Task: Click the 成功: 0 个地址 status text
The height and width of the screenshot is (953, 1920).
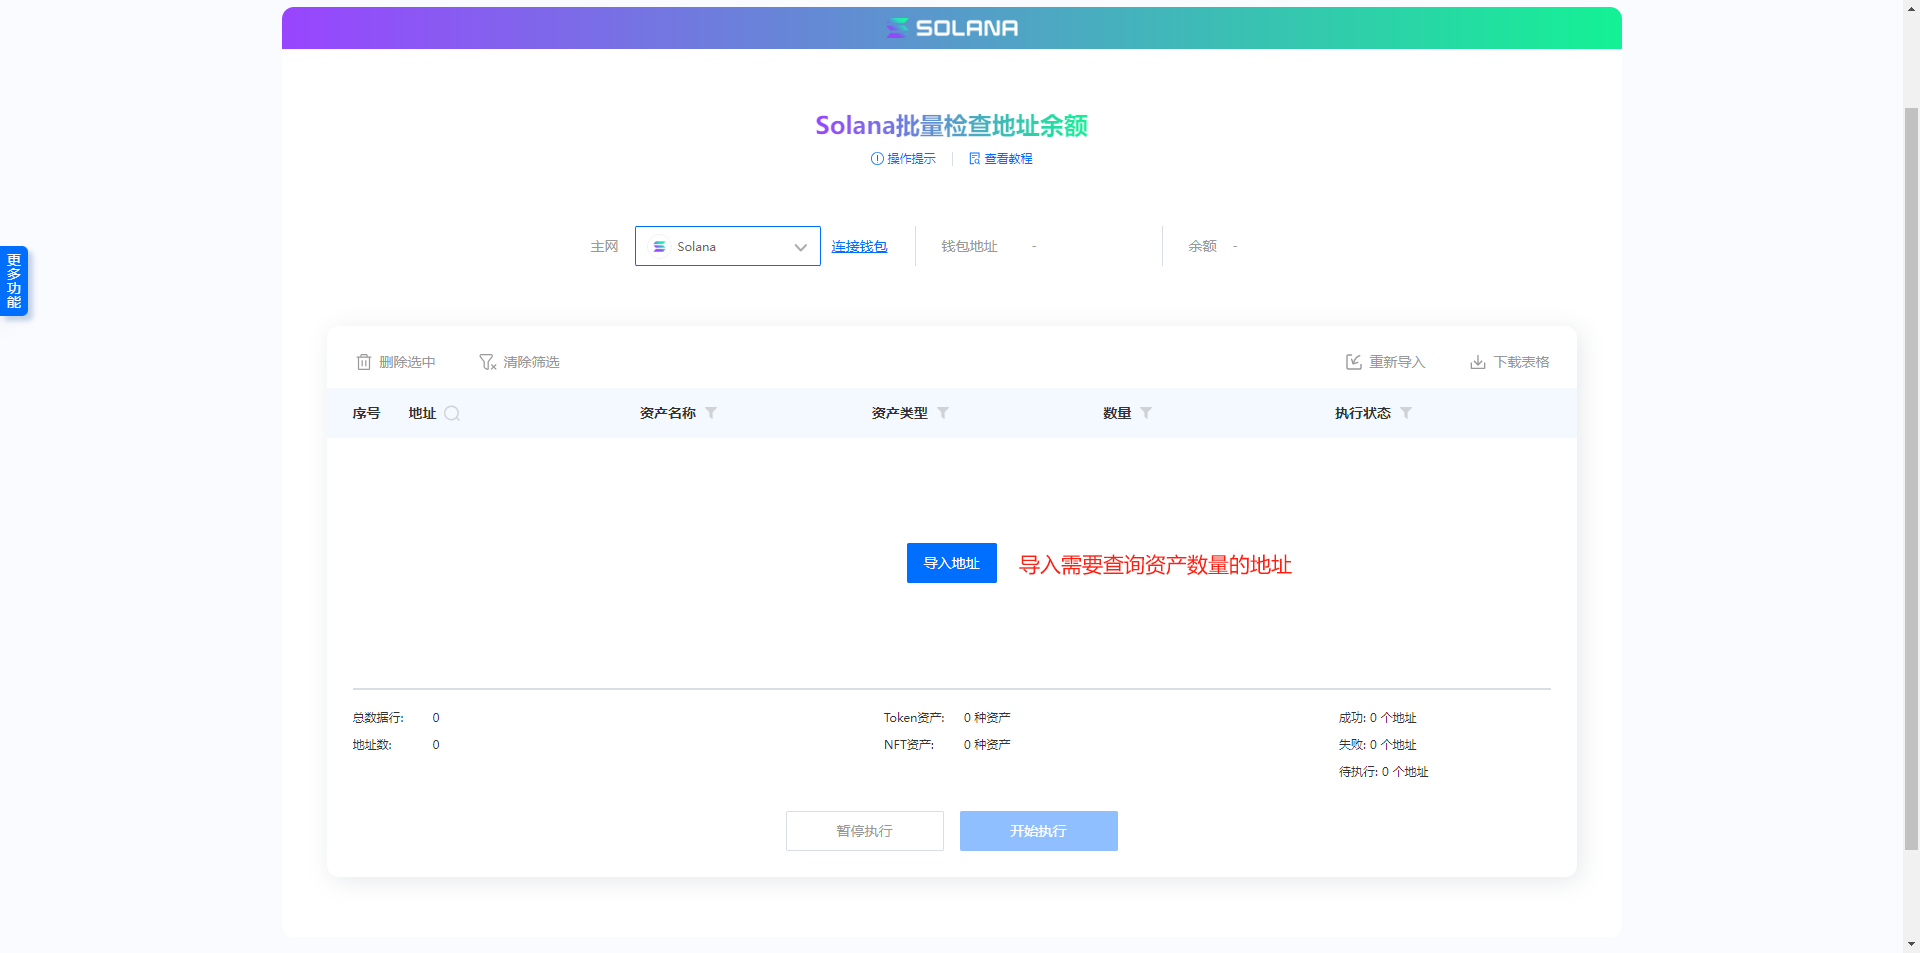Action: [x=1378, y=718]
